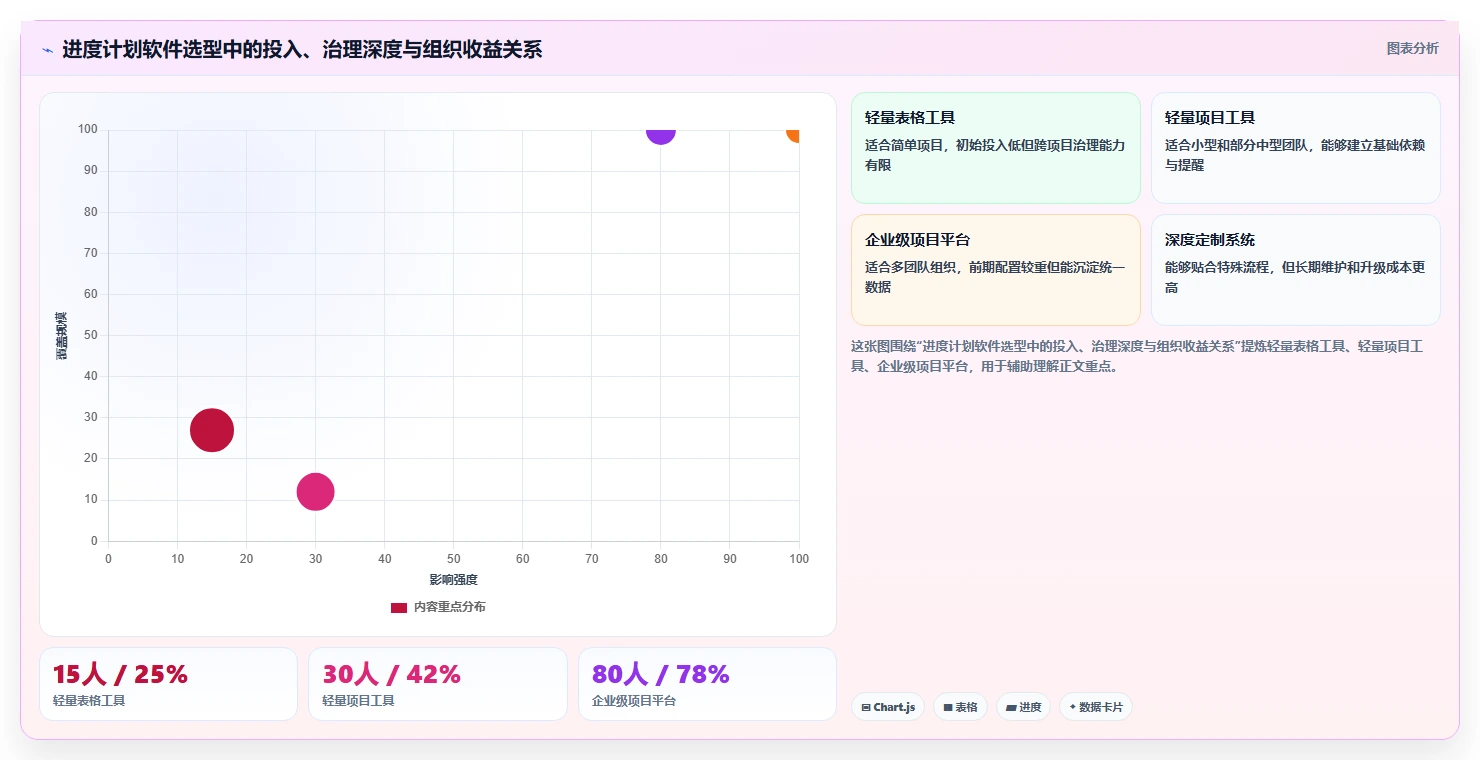1480x760 pixels.
Task: Click the 图表分析 label in header
Action: (x=1412, y=48)
